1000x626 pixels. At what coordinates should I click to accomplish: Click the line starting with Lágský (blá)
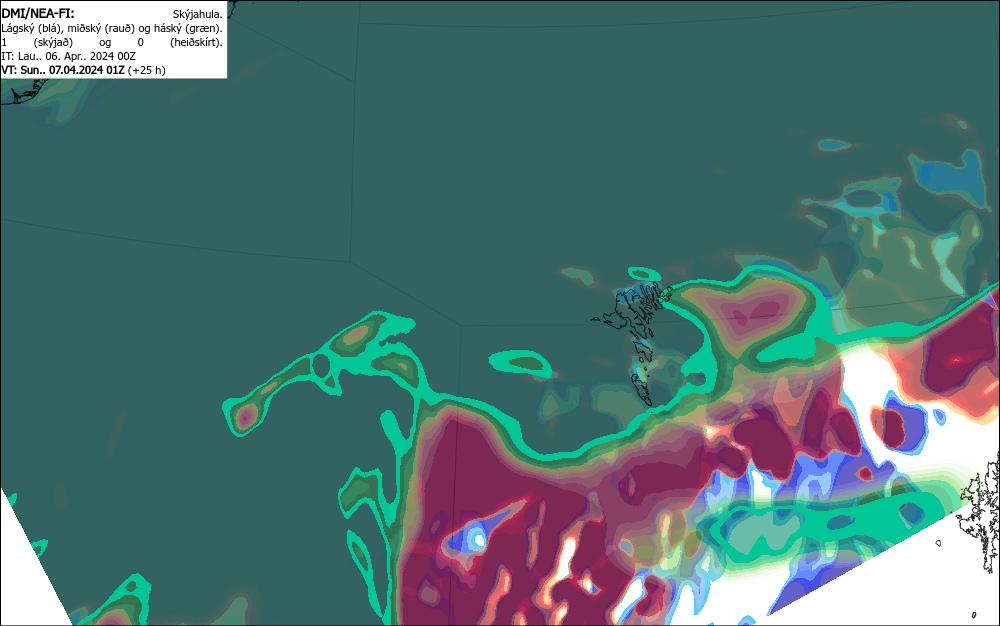[x=112, y=28]
